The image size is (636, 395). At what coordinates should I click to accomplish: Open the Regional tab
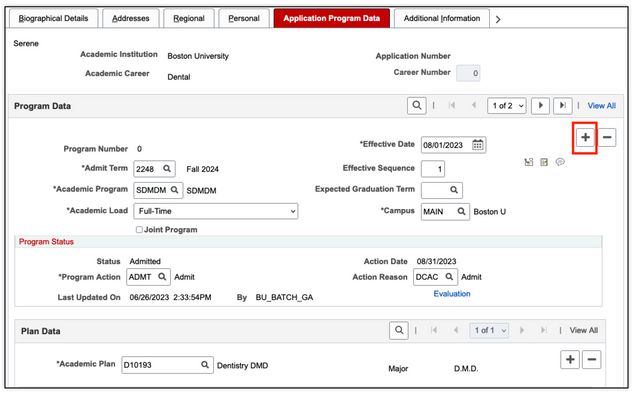(x=189, y=19)
